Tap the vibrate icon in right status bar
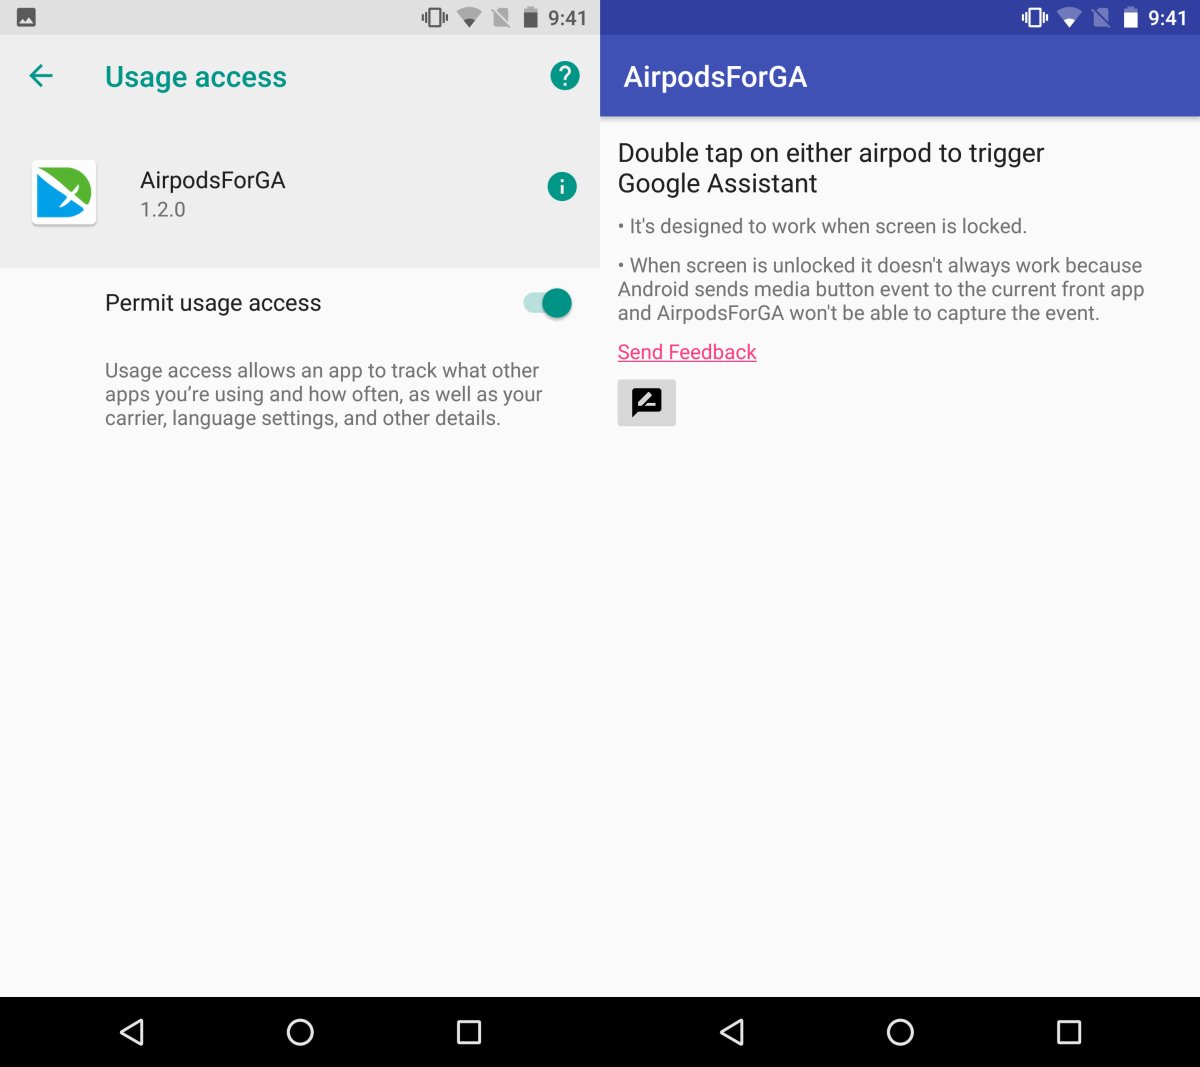The width and height of the screenshot is (1200, 1067). point(1035,17)
